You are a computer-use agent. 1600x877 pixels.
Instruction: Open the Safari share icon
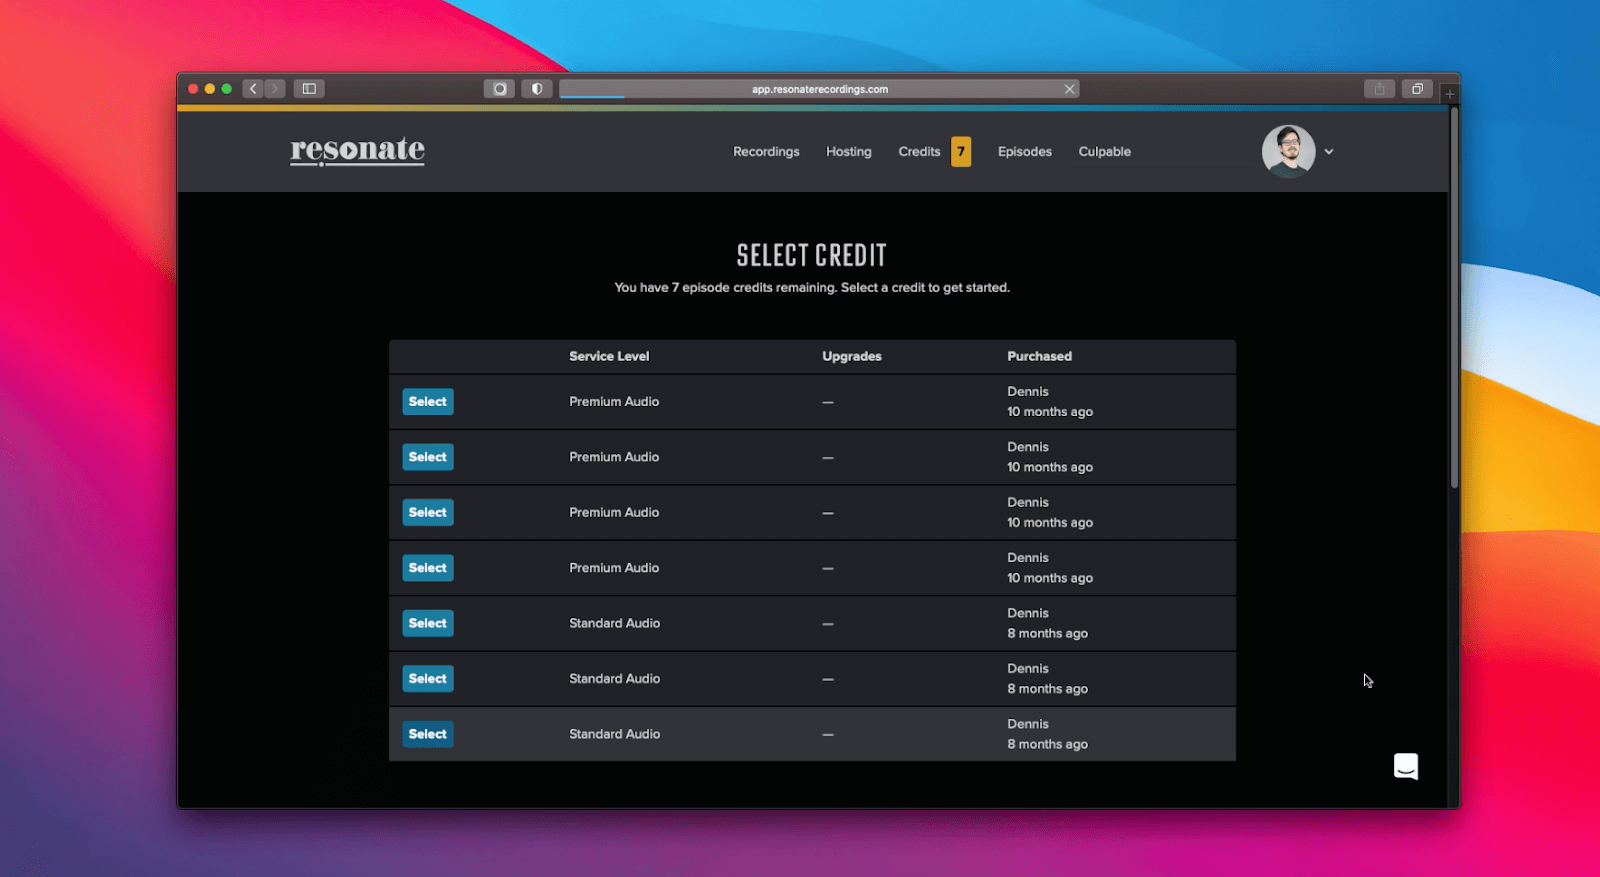(1379, 89)
